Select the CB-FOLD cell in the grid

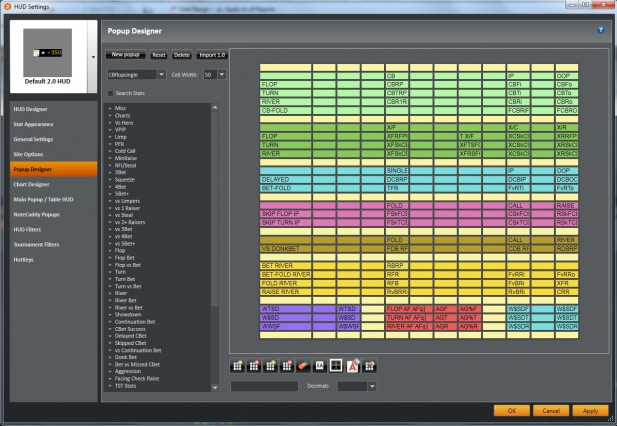coord(285,111)
